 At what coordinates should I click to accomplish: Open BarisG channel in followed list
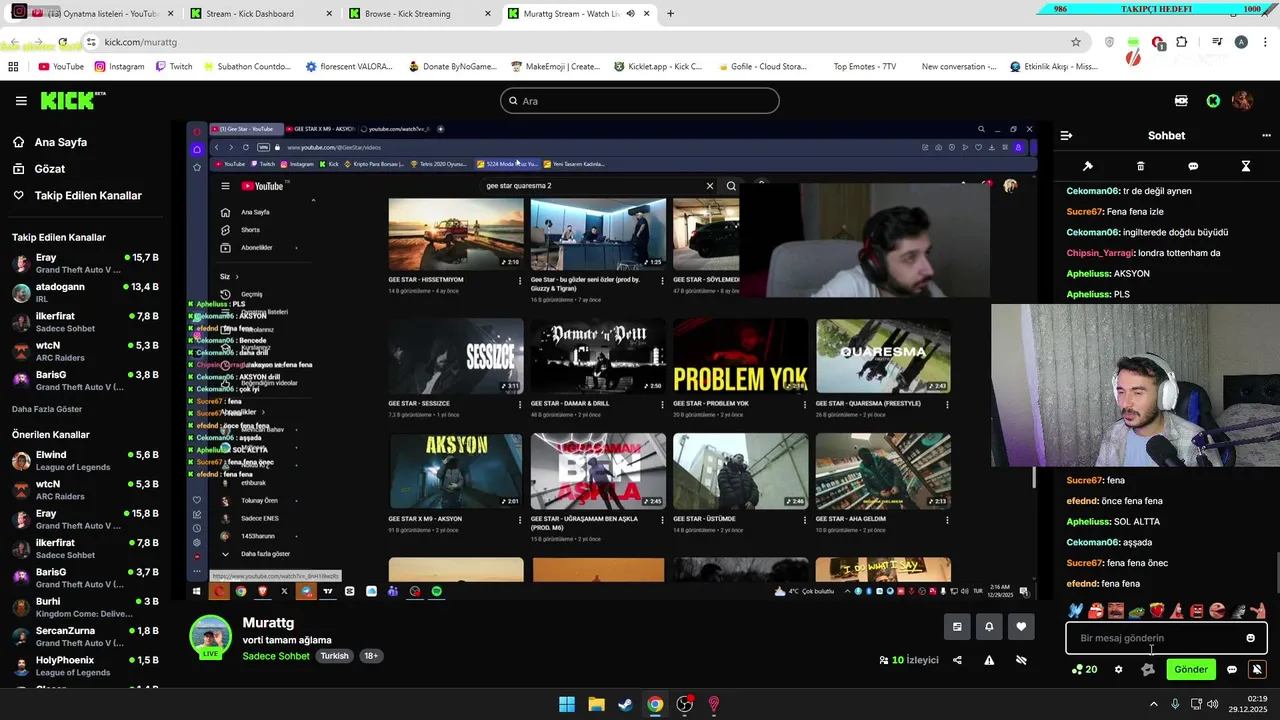pyautogui.click(x=85, y=380)
